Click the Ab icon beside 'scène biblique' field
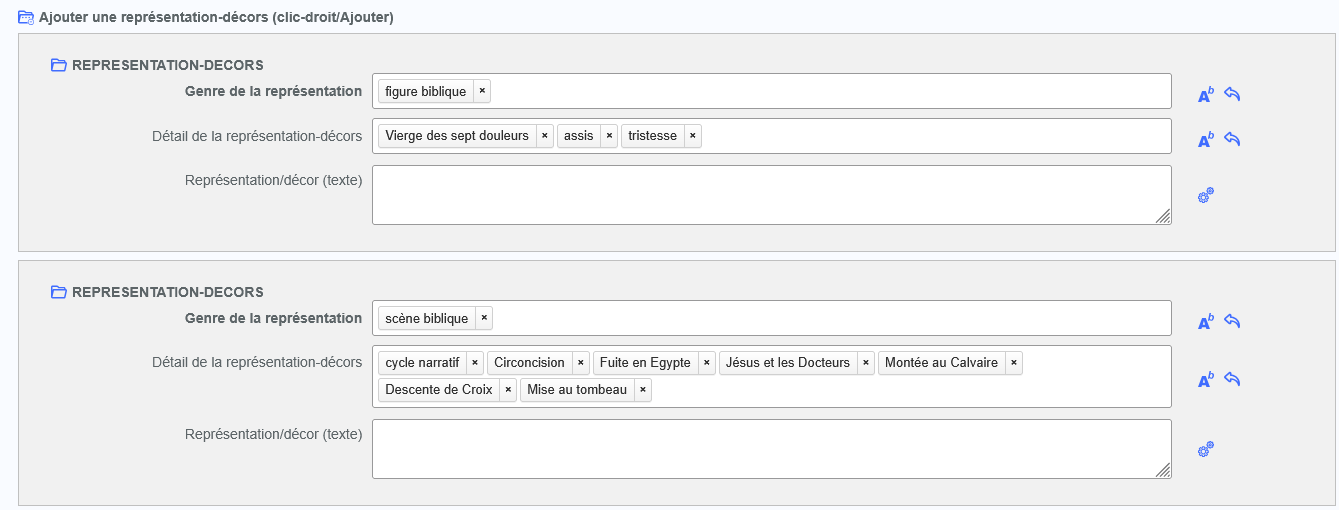Screen dimensions: 1339x510 (x=1205, y=322)
